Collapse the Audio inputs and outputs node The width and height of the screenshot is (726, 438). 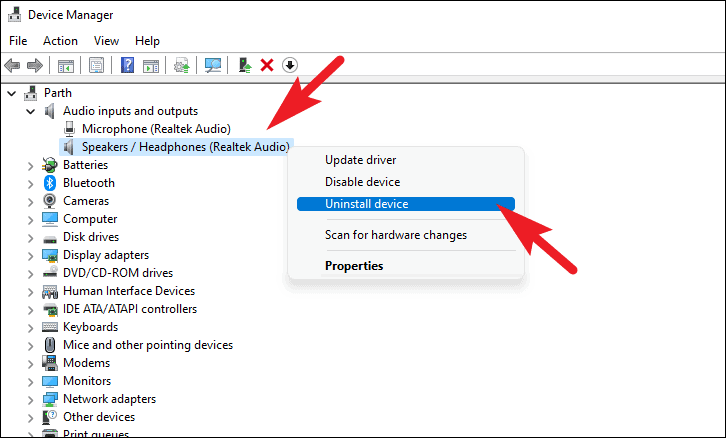click(31, 112)
